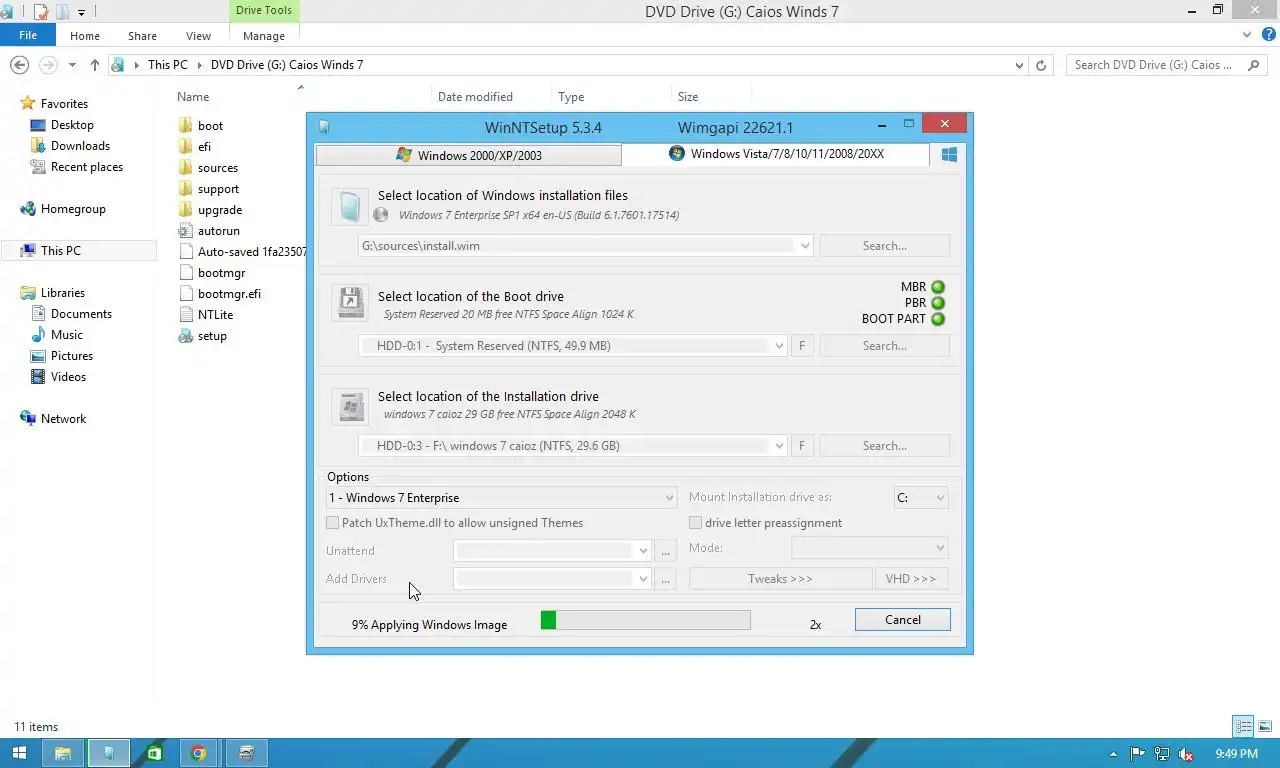Click the Boot drive F button
The width and height of the screenshot is (1280, 768).
pyautogui.click(x=802, y=346)
